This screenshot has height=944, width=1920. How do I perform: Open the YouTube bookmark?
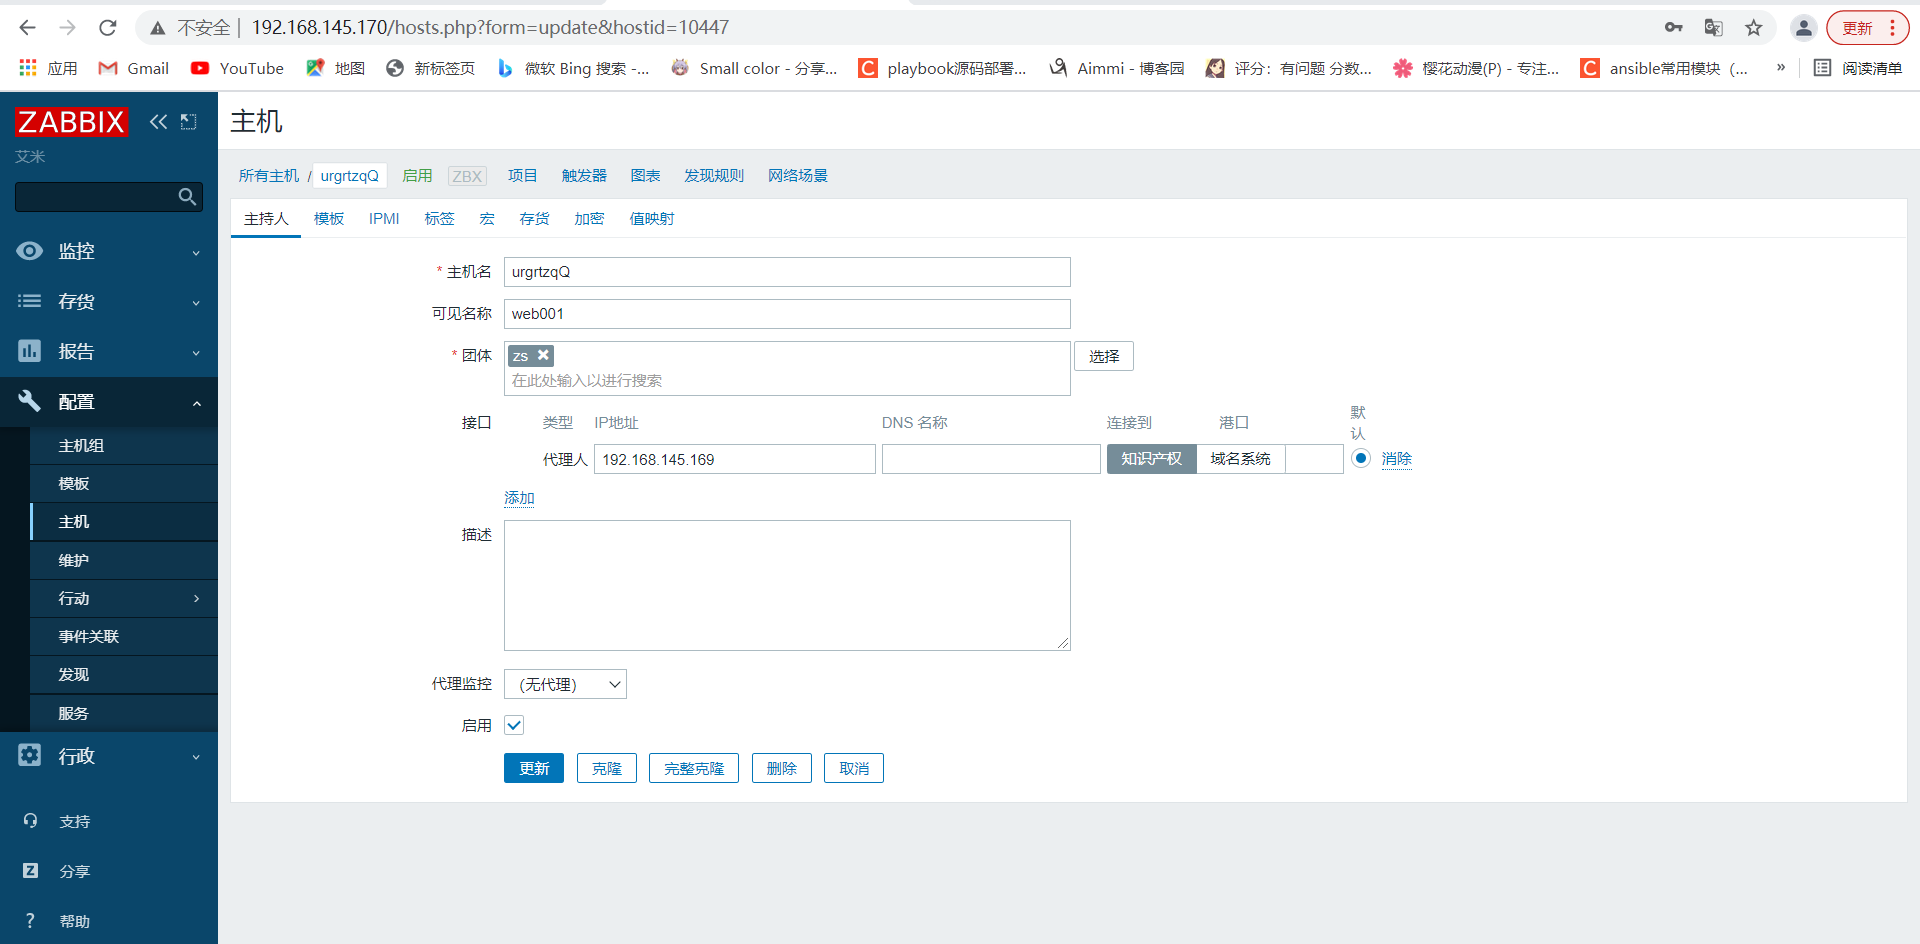coord(238,68)
